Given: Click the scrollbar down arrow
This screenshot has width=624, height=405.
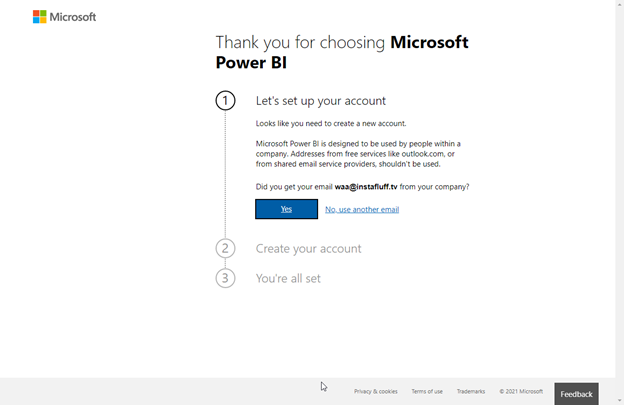Looking at the screenshot, I should 620,401.
